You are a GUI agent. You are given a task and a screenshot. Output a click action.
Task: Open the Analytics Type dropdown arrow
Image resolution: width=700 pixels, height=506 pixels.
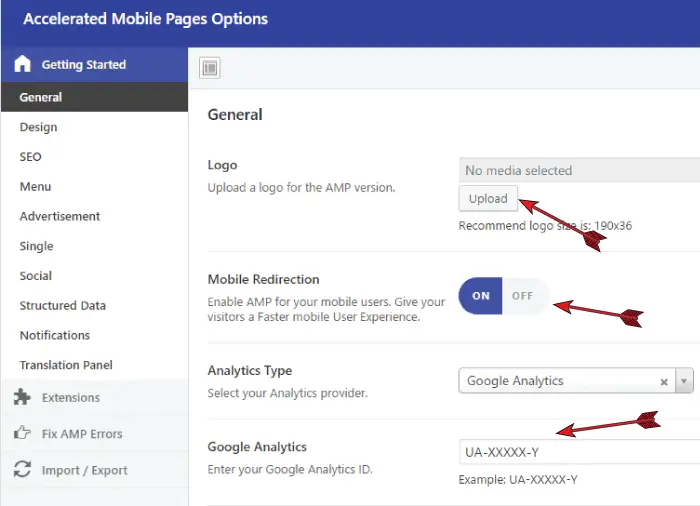684,381
